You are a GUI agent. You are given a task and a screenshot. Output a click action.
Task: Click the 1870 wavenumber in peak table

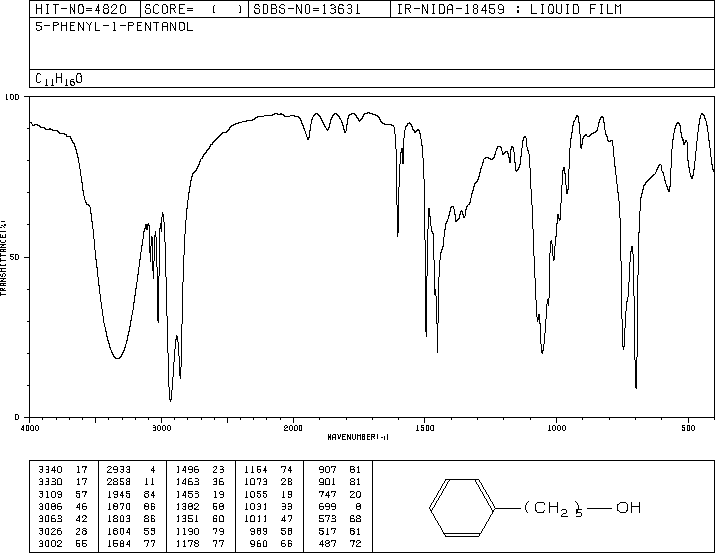point(119,506)
